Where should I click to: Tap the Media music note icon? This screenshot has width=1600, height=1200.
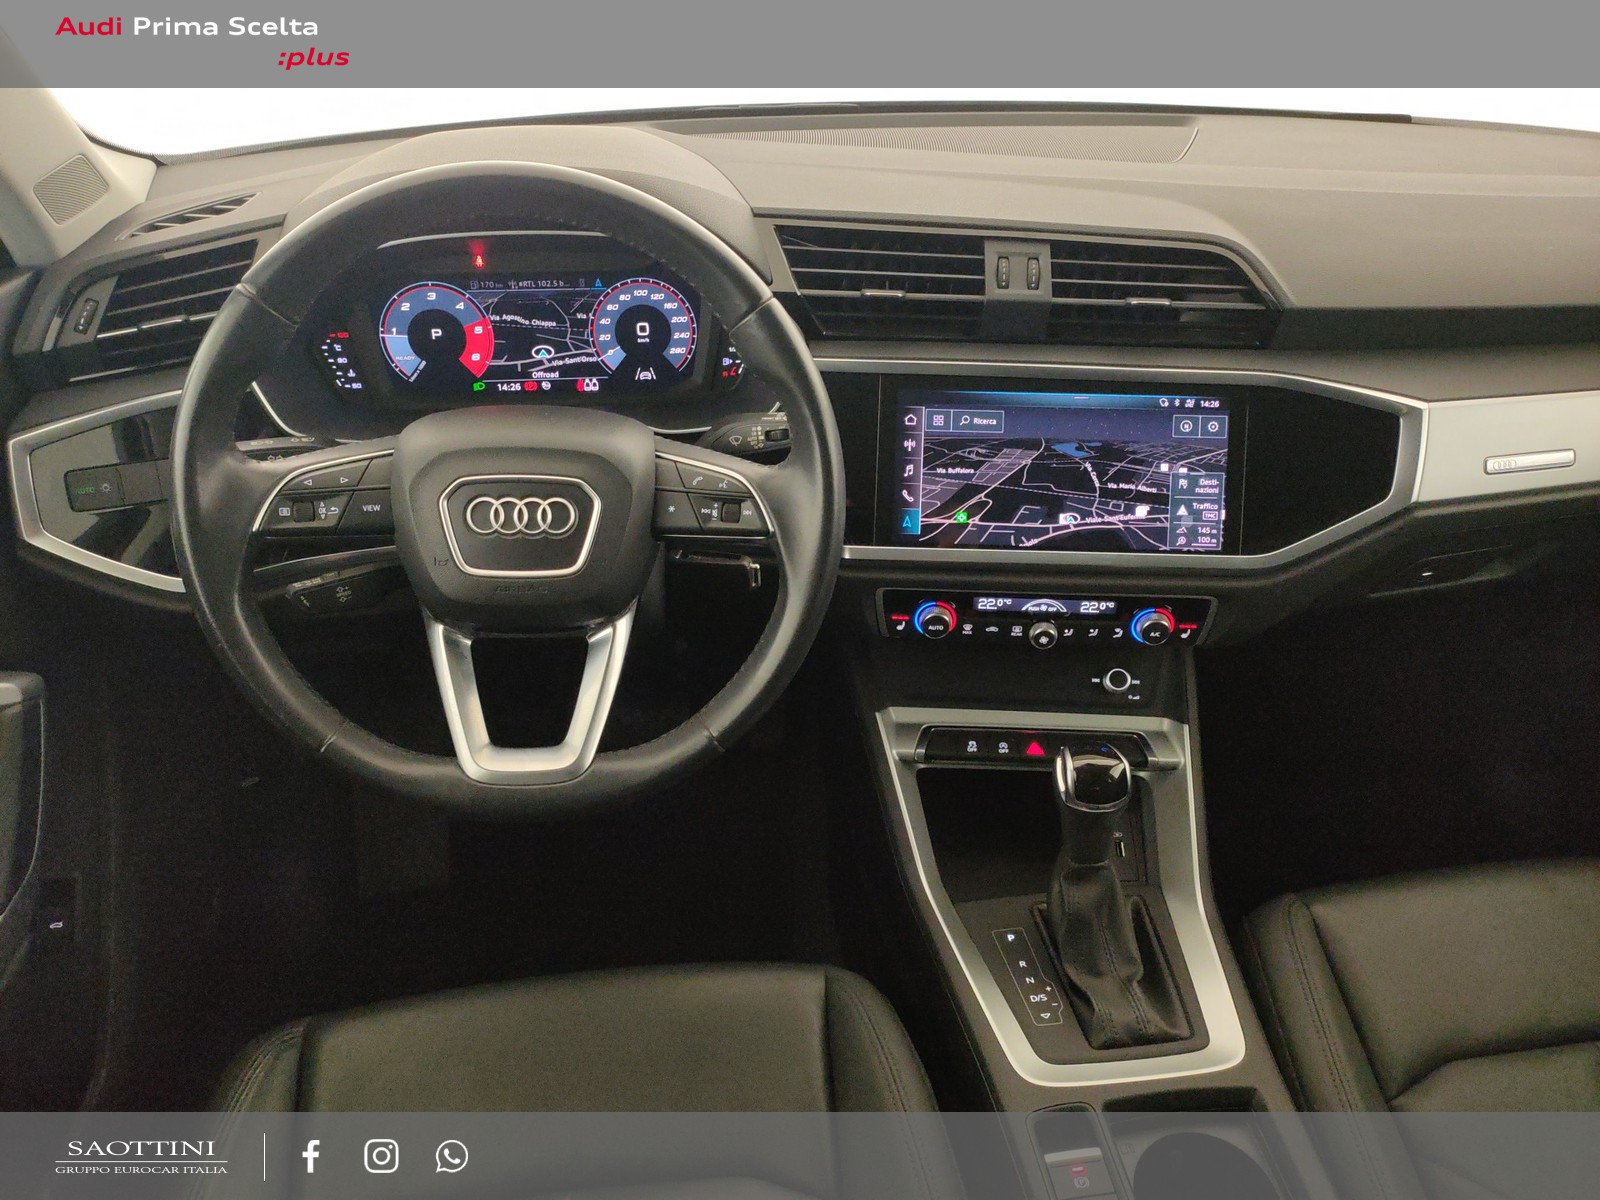tap(909, 470)
